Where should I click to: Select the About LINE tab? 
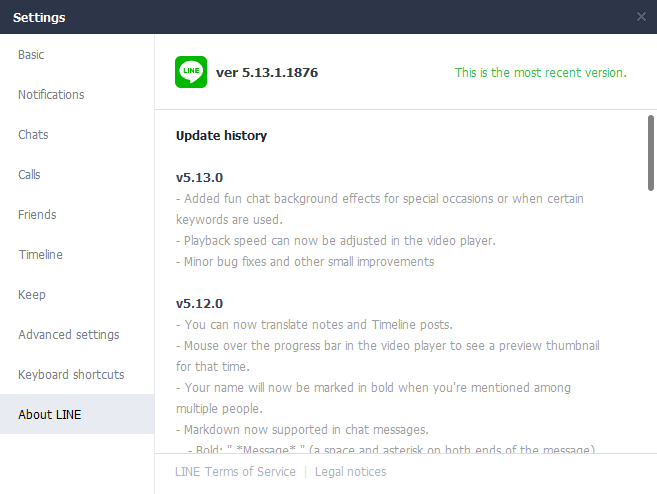49,415
